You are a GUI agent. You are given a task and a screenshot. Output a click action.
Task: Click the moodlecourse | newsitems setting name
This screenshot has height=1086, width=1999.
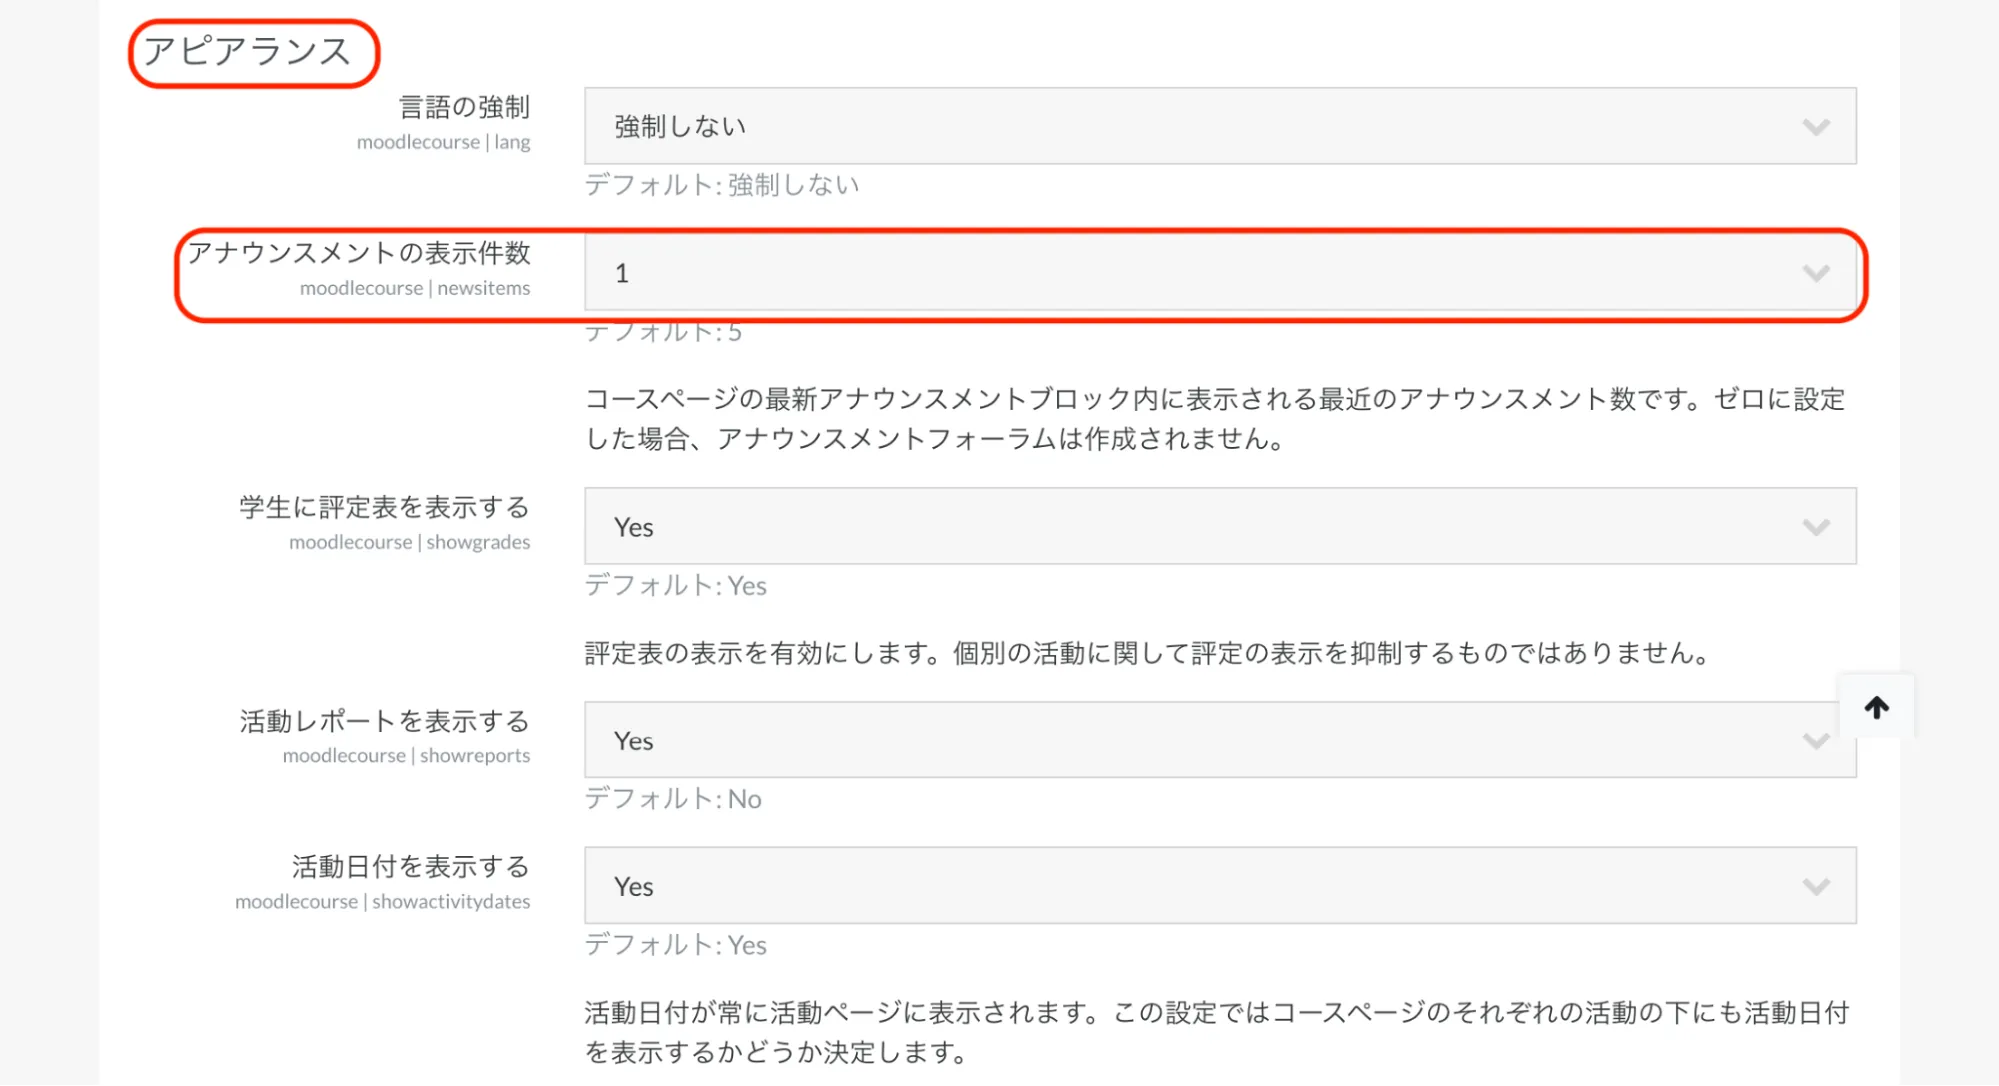(x=415, y=288)
